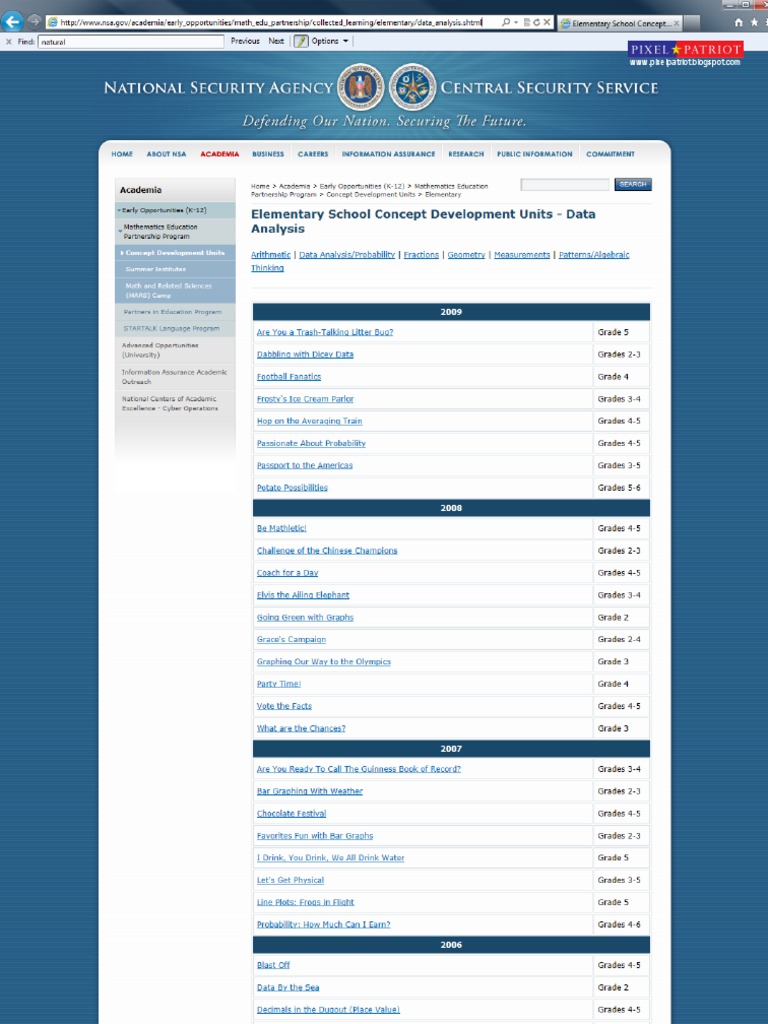This screenshot has width=768, height=1024.
Task: Click the Geometry category link
Action: [x=466, y=255]
